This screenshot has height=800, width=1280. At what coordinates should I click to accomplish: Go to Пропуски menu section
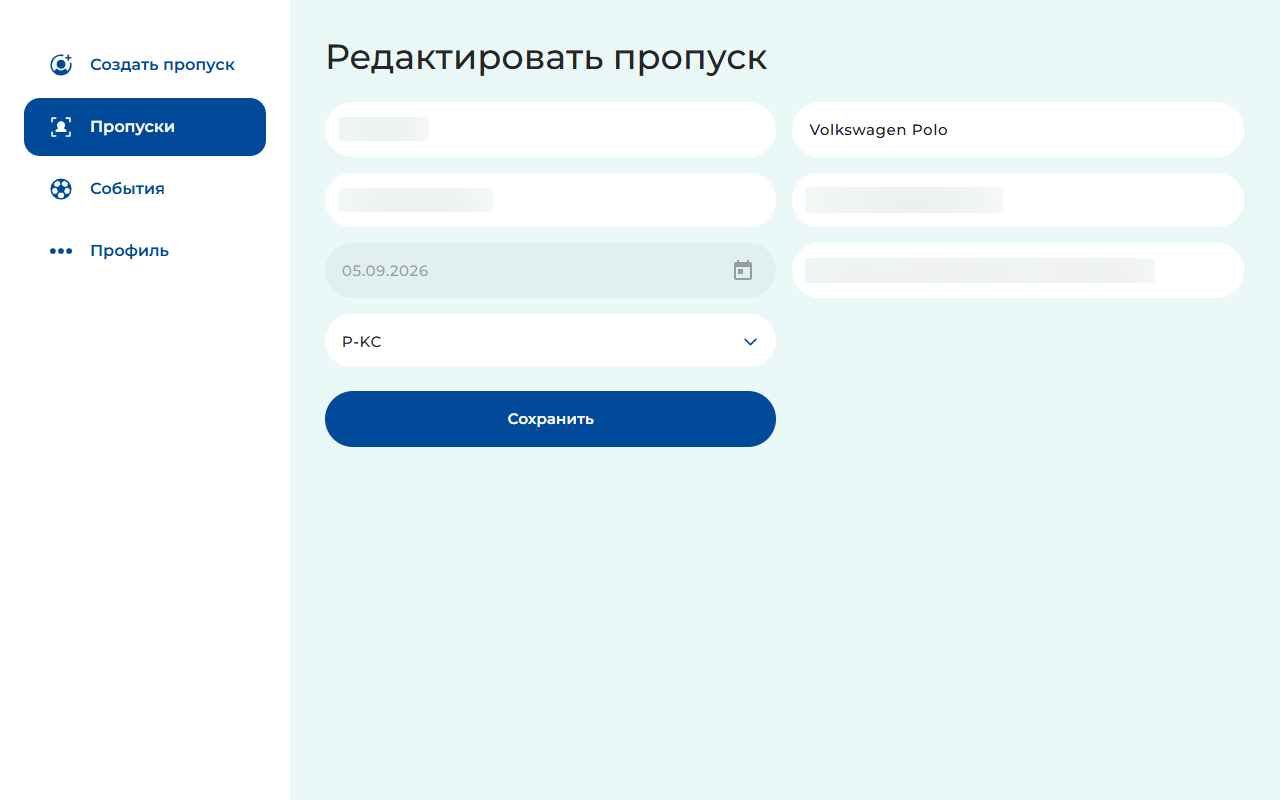tap(145, 127)
